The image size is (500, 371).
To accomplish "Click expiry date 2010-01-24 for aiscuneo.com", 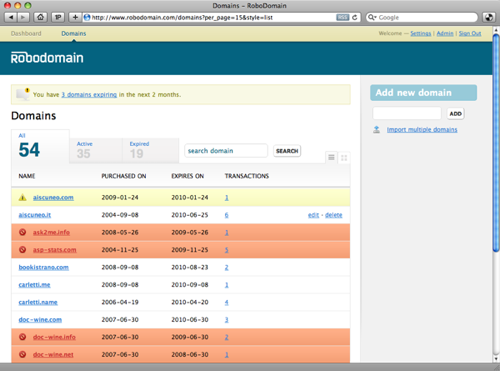I will [x=190, y=198].
